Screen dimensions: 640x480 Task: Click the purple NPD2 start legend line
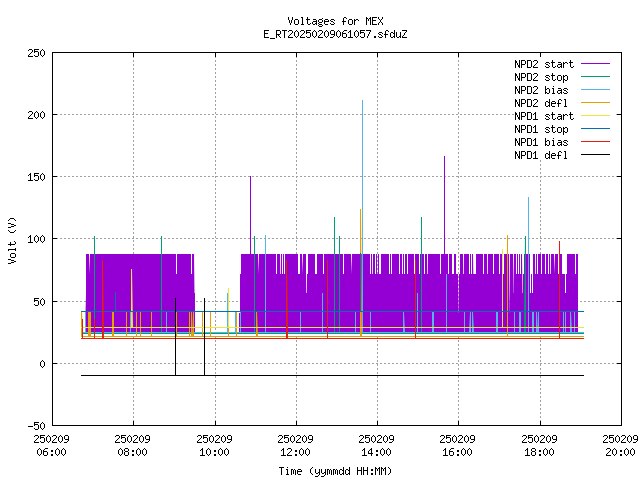pos(596,64)
